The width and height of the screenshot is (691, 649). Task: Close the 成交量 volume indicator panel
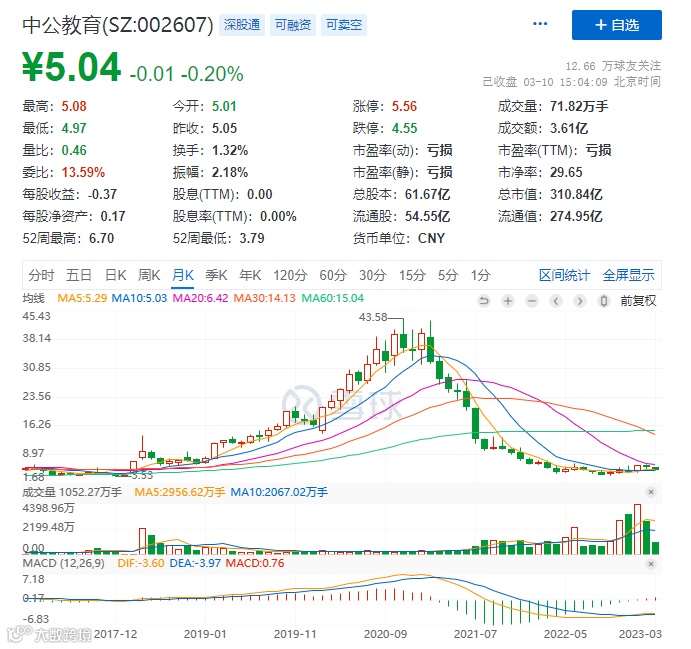pyautogui.click(x=651, y=492)
